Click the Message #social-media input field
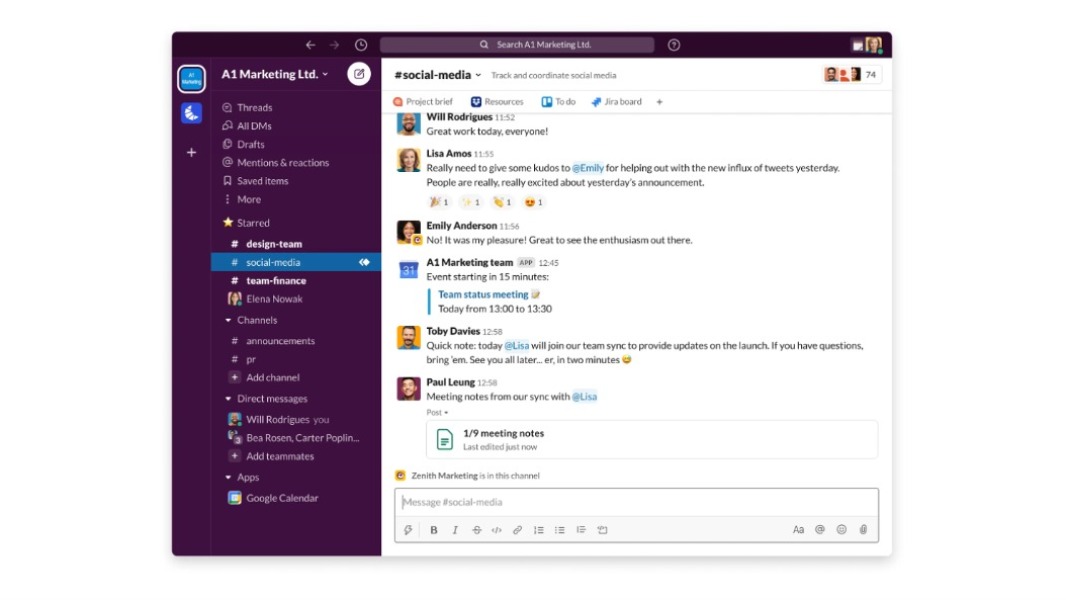The image size is (1066, 600). point(636,502)
